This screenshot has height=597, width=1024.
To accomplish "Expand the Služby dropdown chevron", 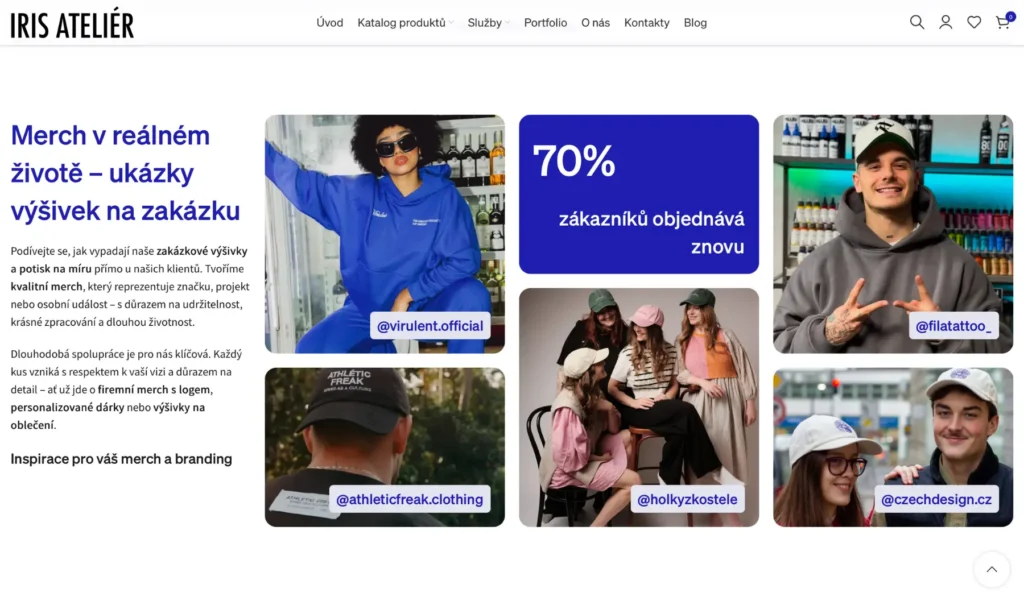I will [507, 23].
